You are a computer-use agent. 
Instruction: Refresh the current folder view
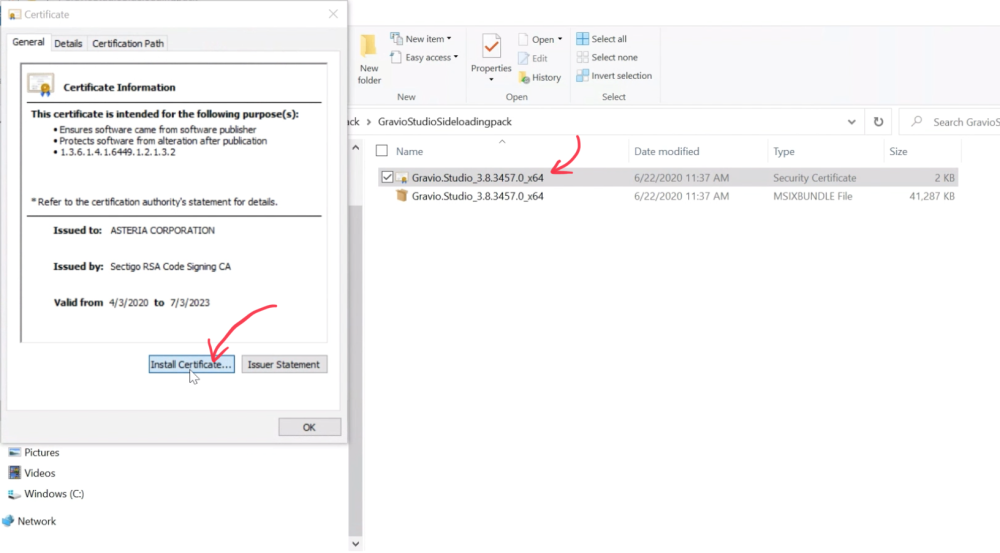tap(878, 122)
